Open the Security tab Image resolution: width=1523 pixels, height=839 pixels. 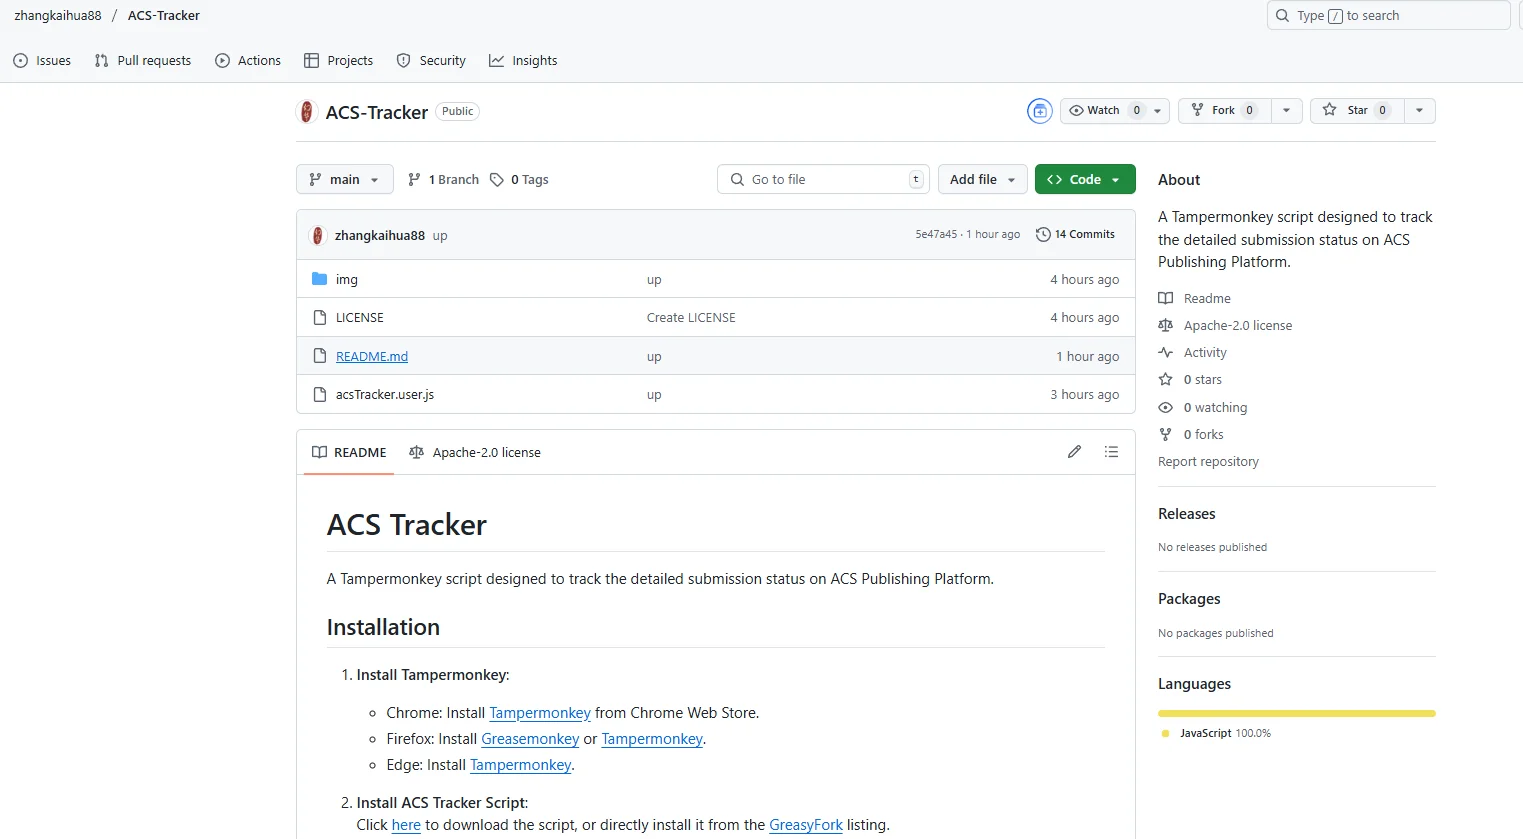point(431,60)
